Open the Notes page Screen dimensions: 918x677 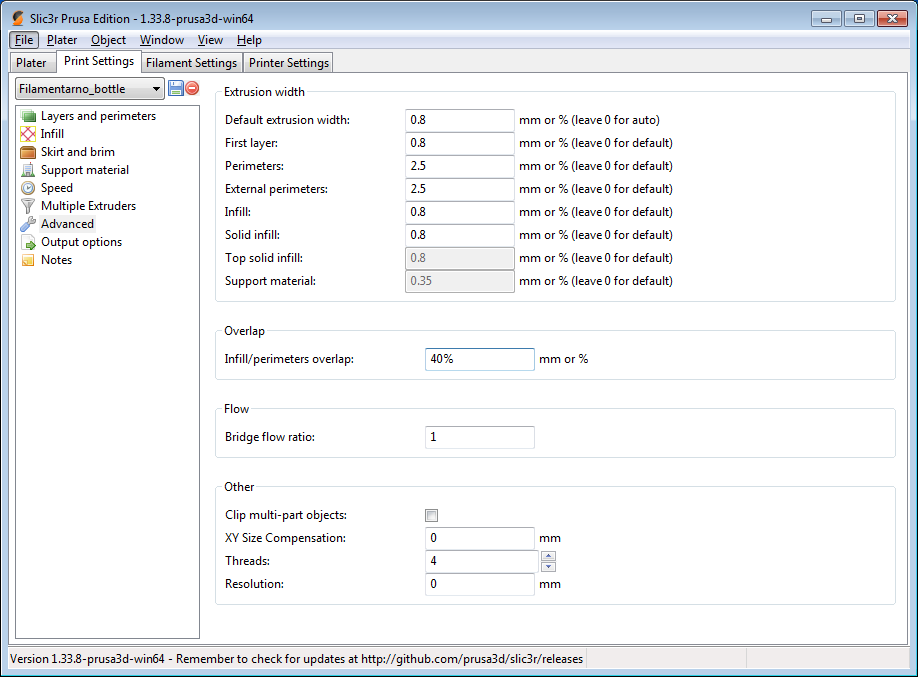point(56,260)
